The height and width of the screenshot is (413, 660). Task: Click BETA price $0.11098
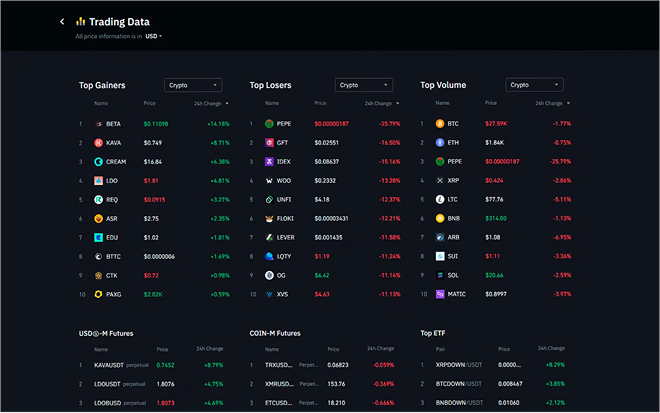[156, 124]
